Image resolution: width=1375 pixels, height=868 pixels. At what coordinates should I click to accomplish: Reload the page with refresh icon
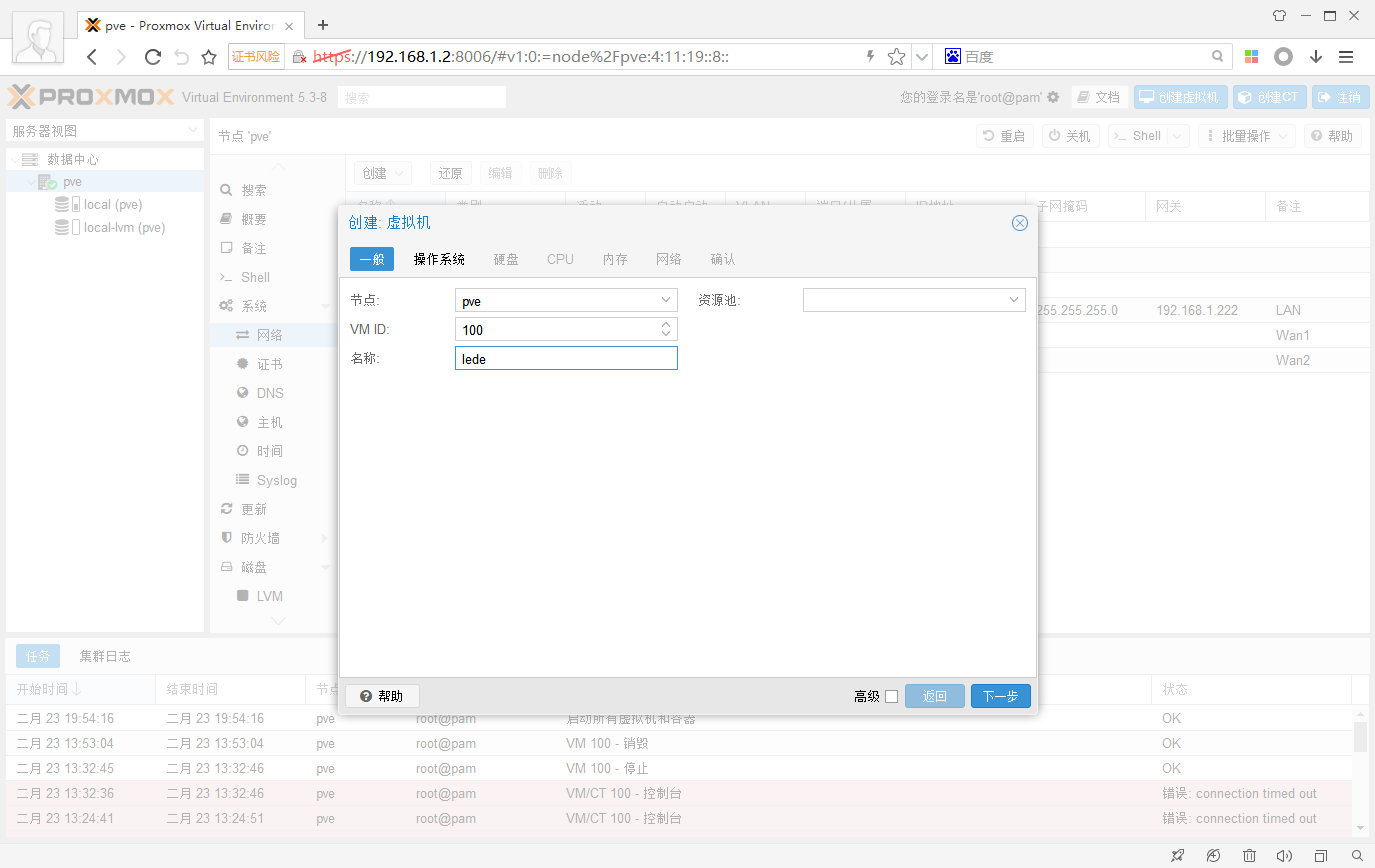point(153,57)
